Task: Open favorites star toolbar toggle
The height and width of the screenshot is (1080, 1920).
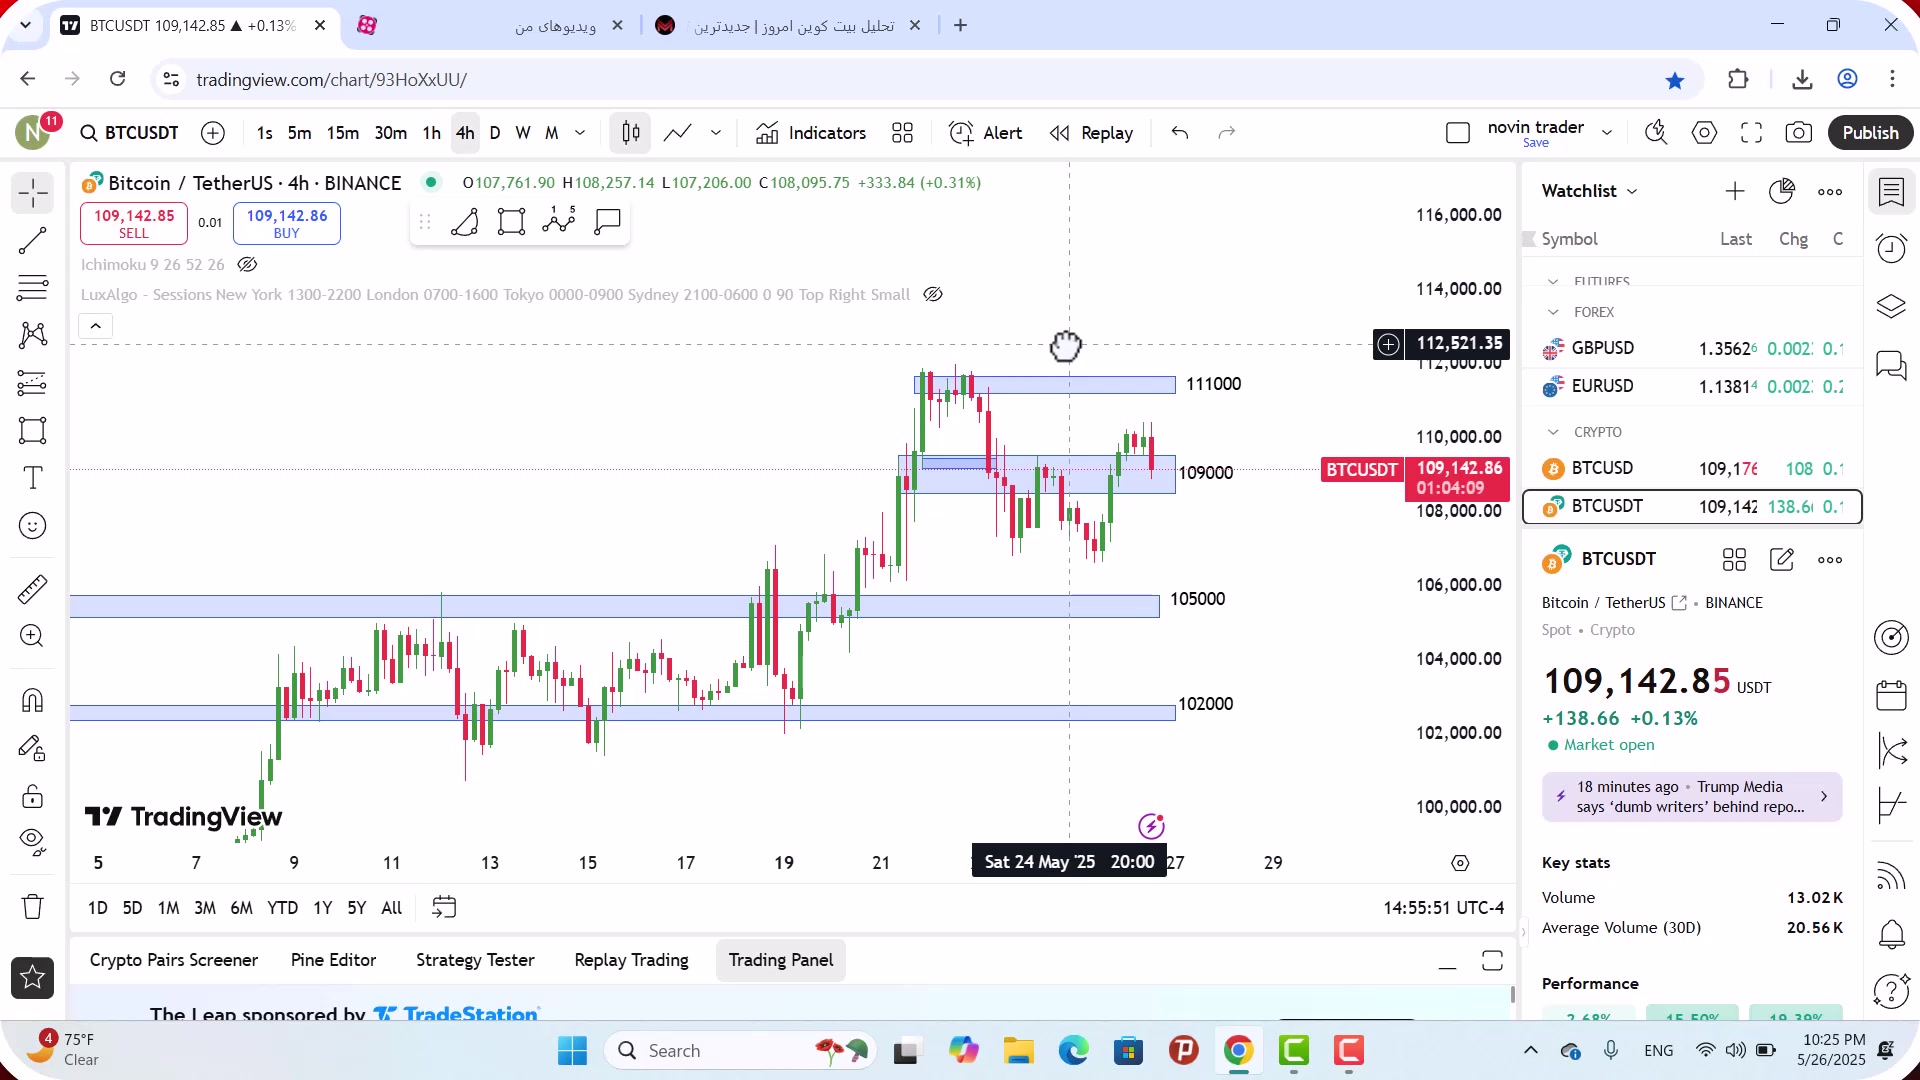Action: click(x=32, y=978)
